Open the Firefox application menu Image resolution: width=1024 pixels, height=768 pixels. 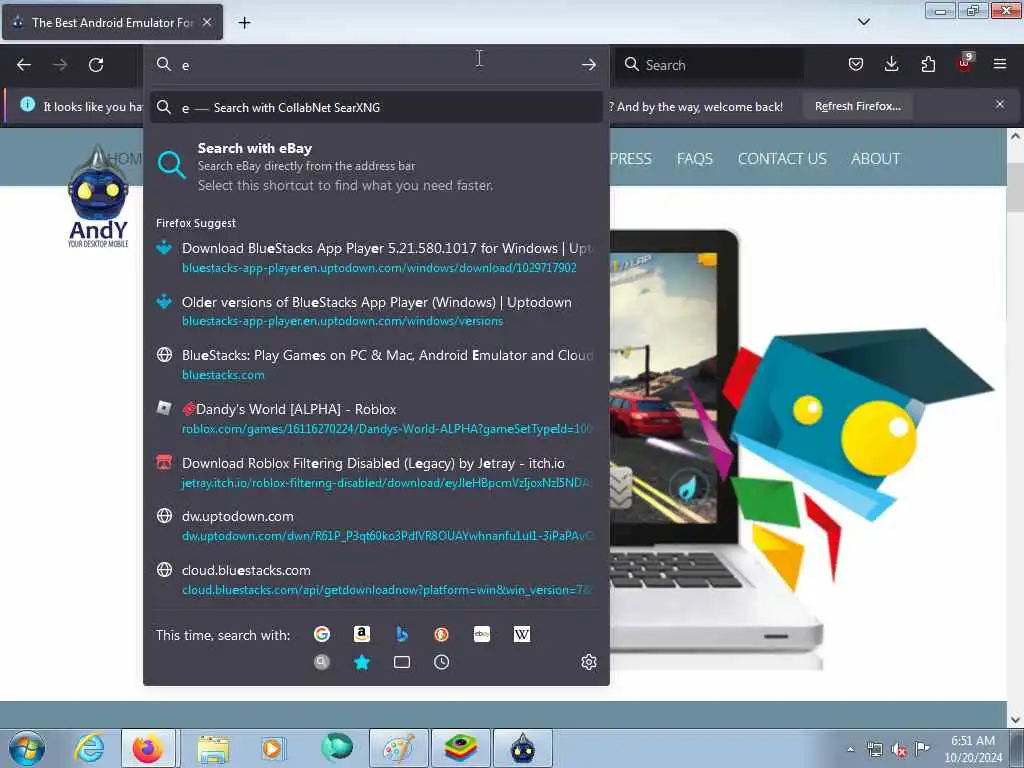click(x=1000, y=64)
